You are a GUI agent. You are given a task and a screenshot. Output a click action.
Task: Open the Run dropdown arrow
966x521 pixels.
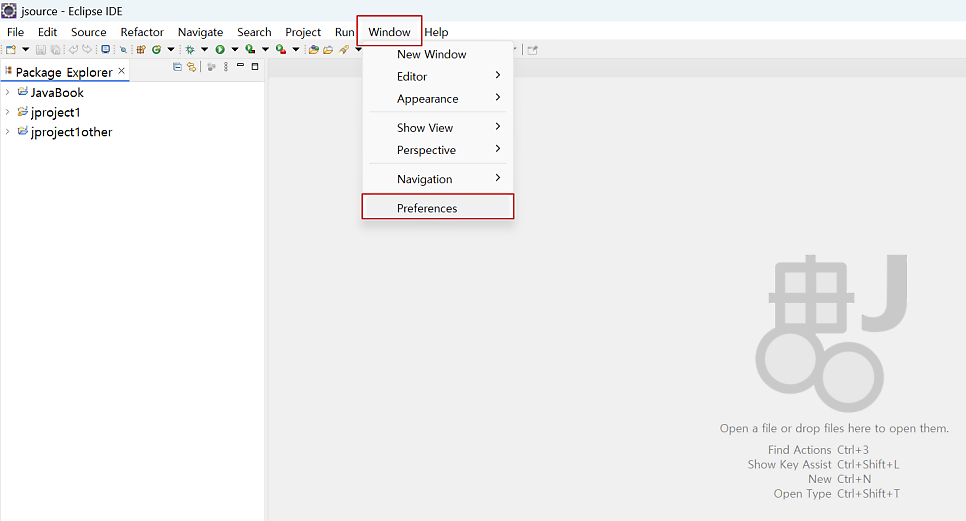point(235,49)
